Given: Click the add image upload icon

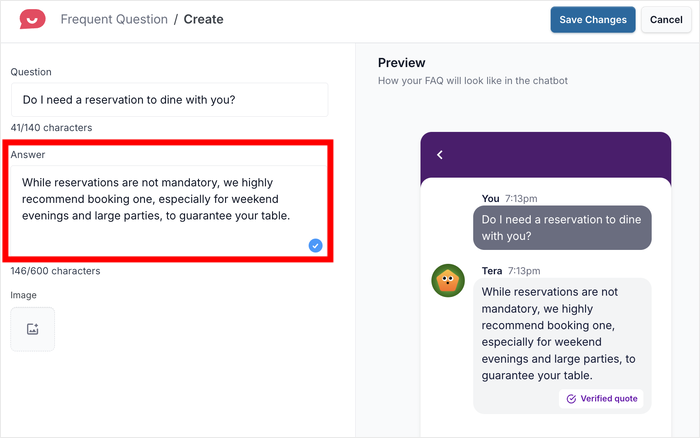Looking at the screenshot, I should [x=33, y=329].
